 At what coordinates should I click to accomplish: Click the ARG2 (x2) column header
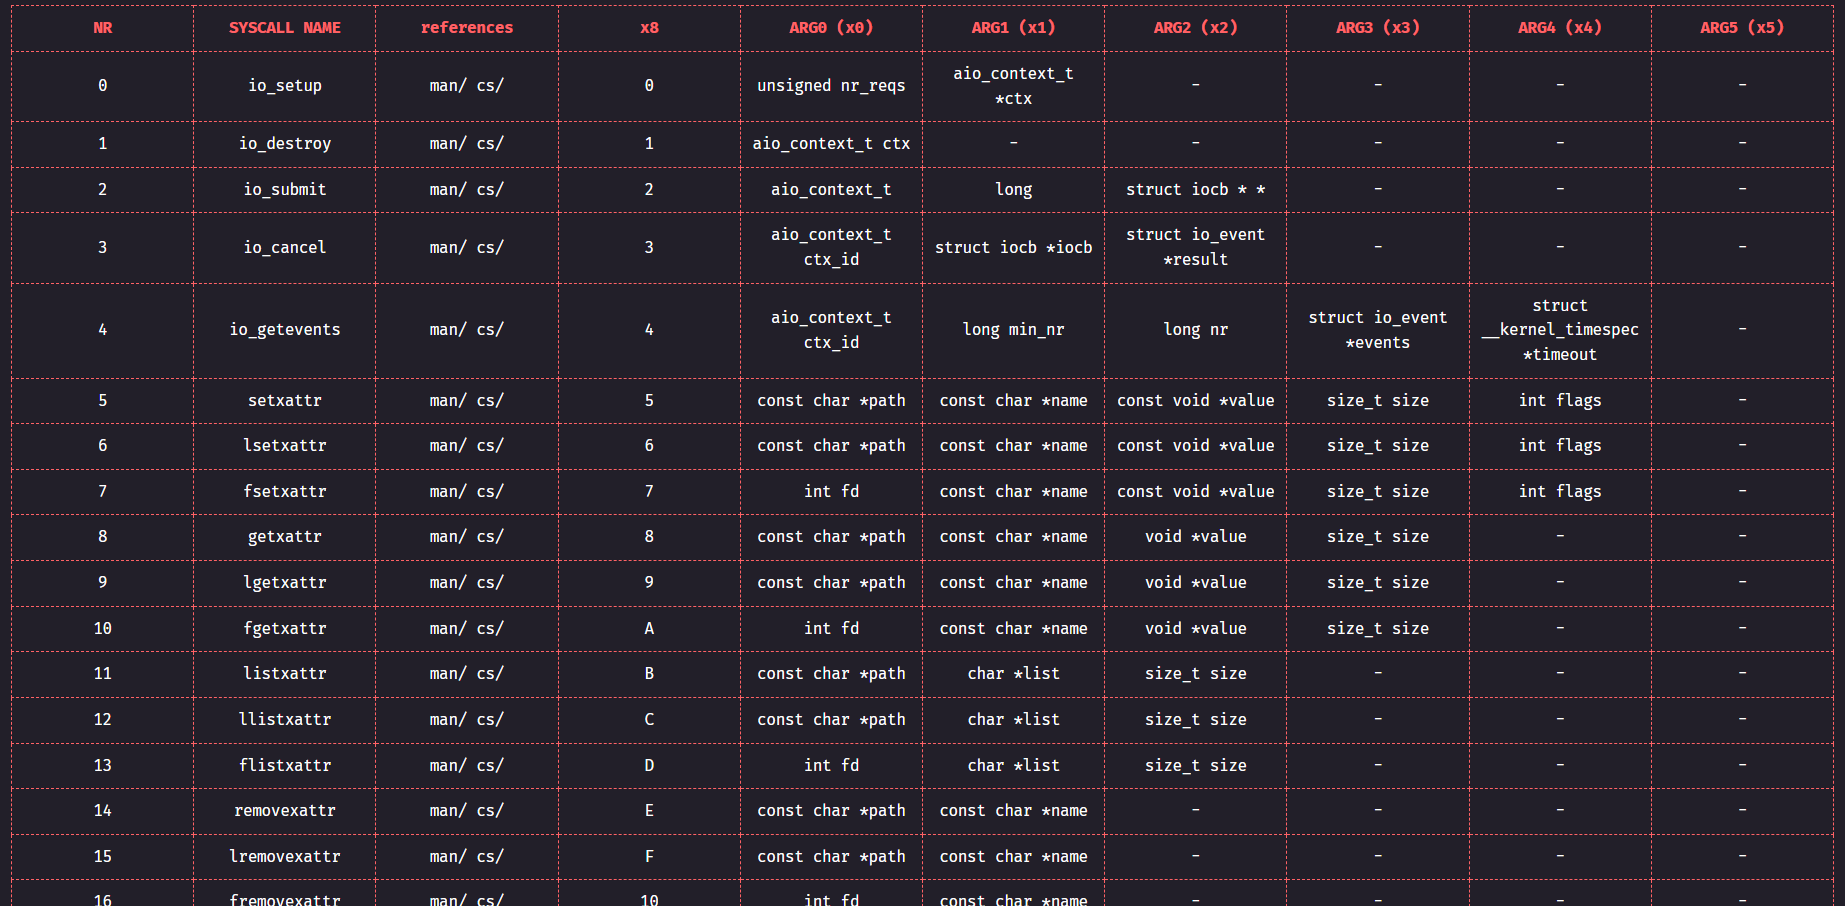[1196, 28]
